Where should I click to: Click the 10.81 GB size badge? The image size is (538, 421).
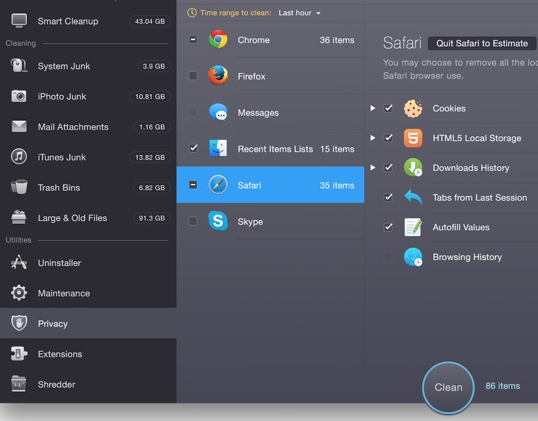pos(150,96)
